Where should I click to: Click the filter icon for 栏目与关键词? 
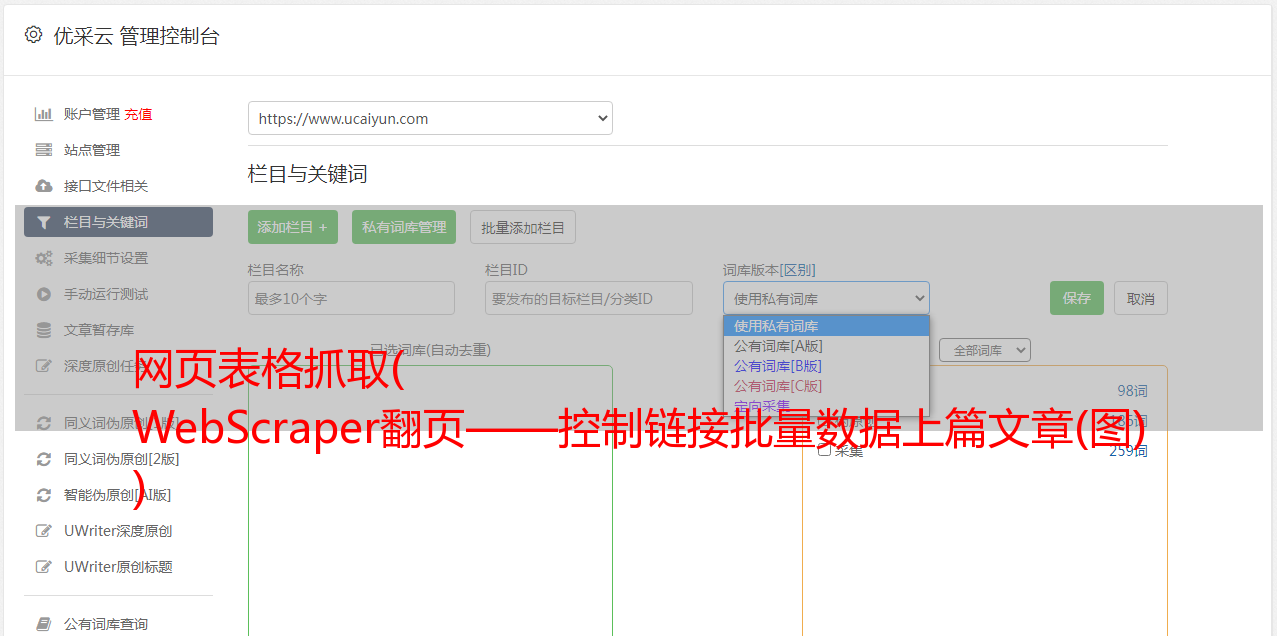pos(43,222)
